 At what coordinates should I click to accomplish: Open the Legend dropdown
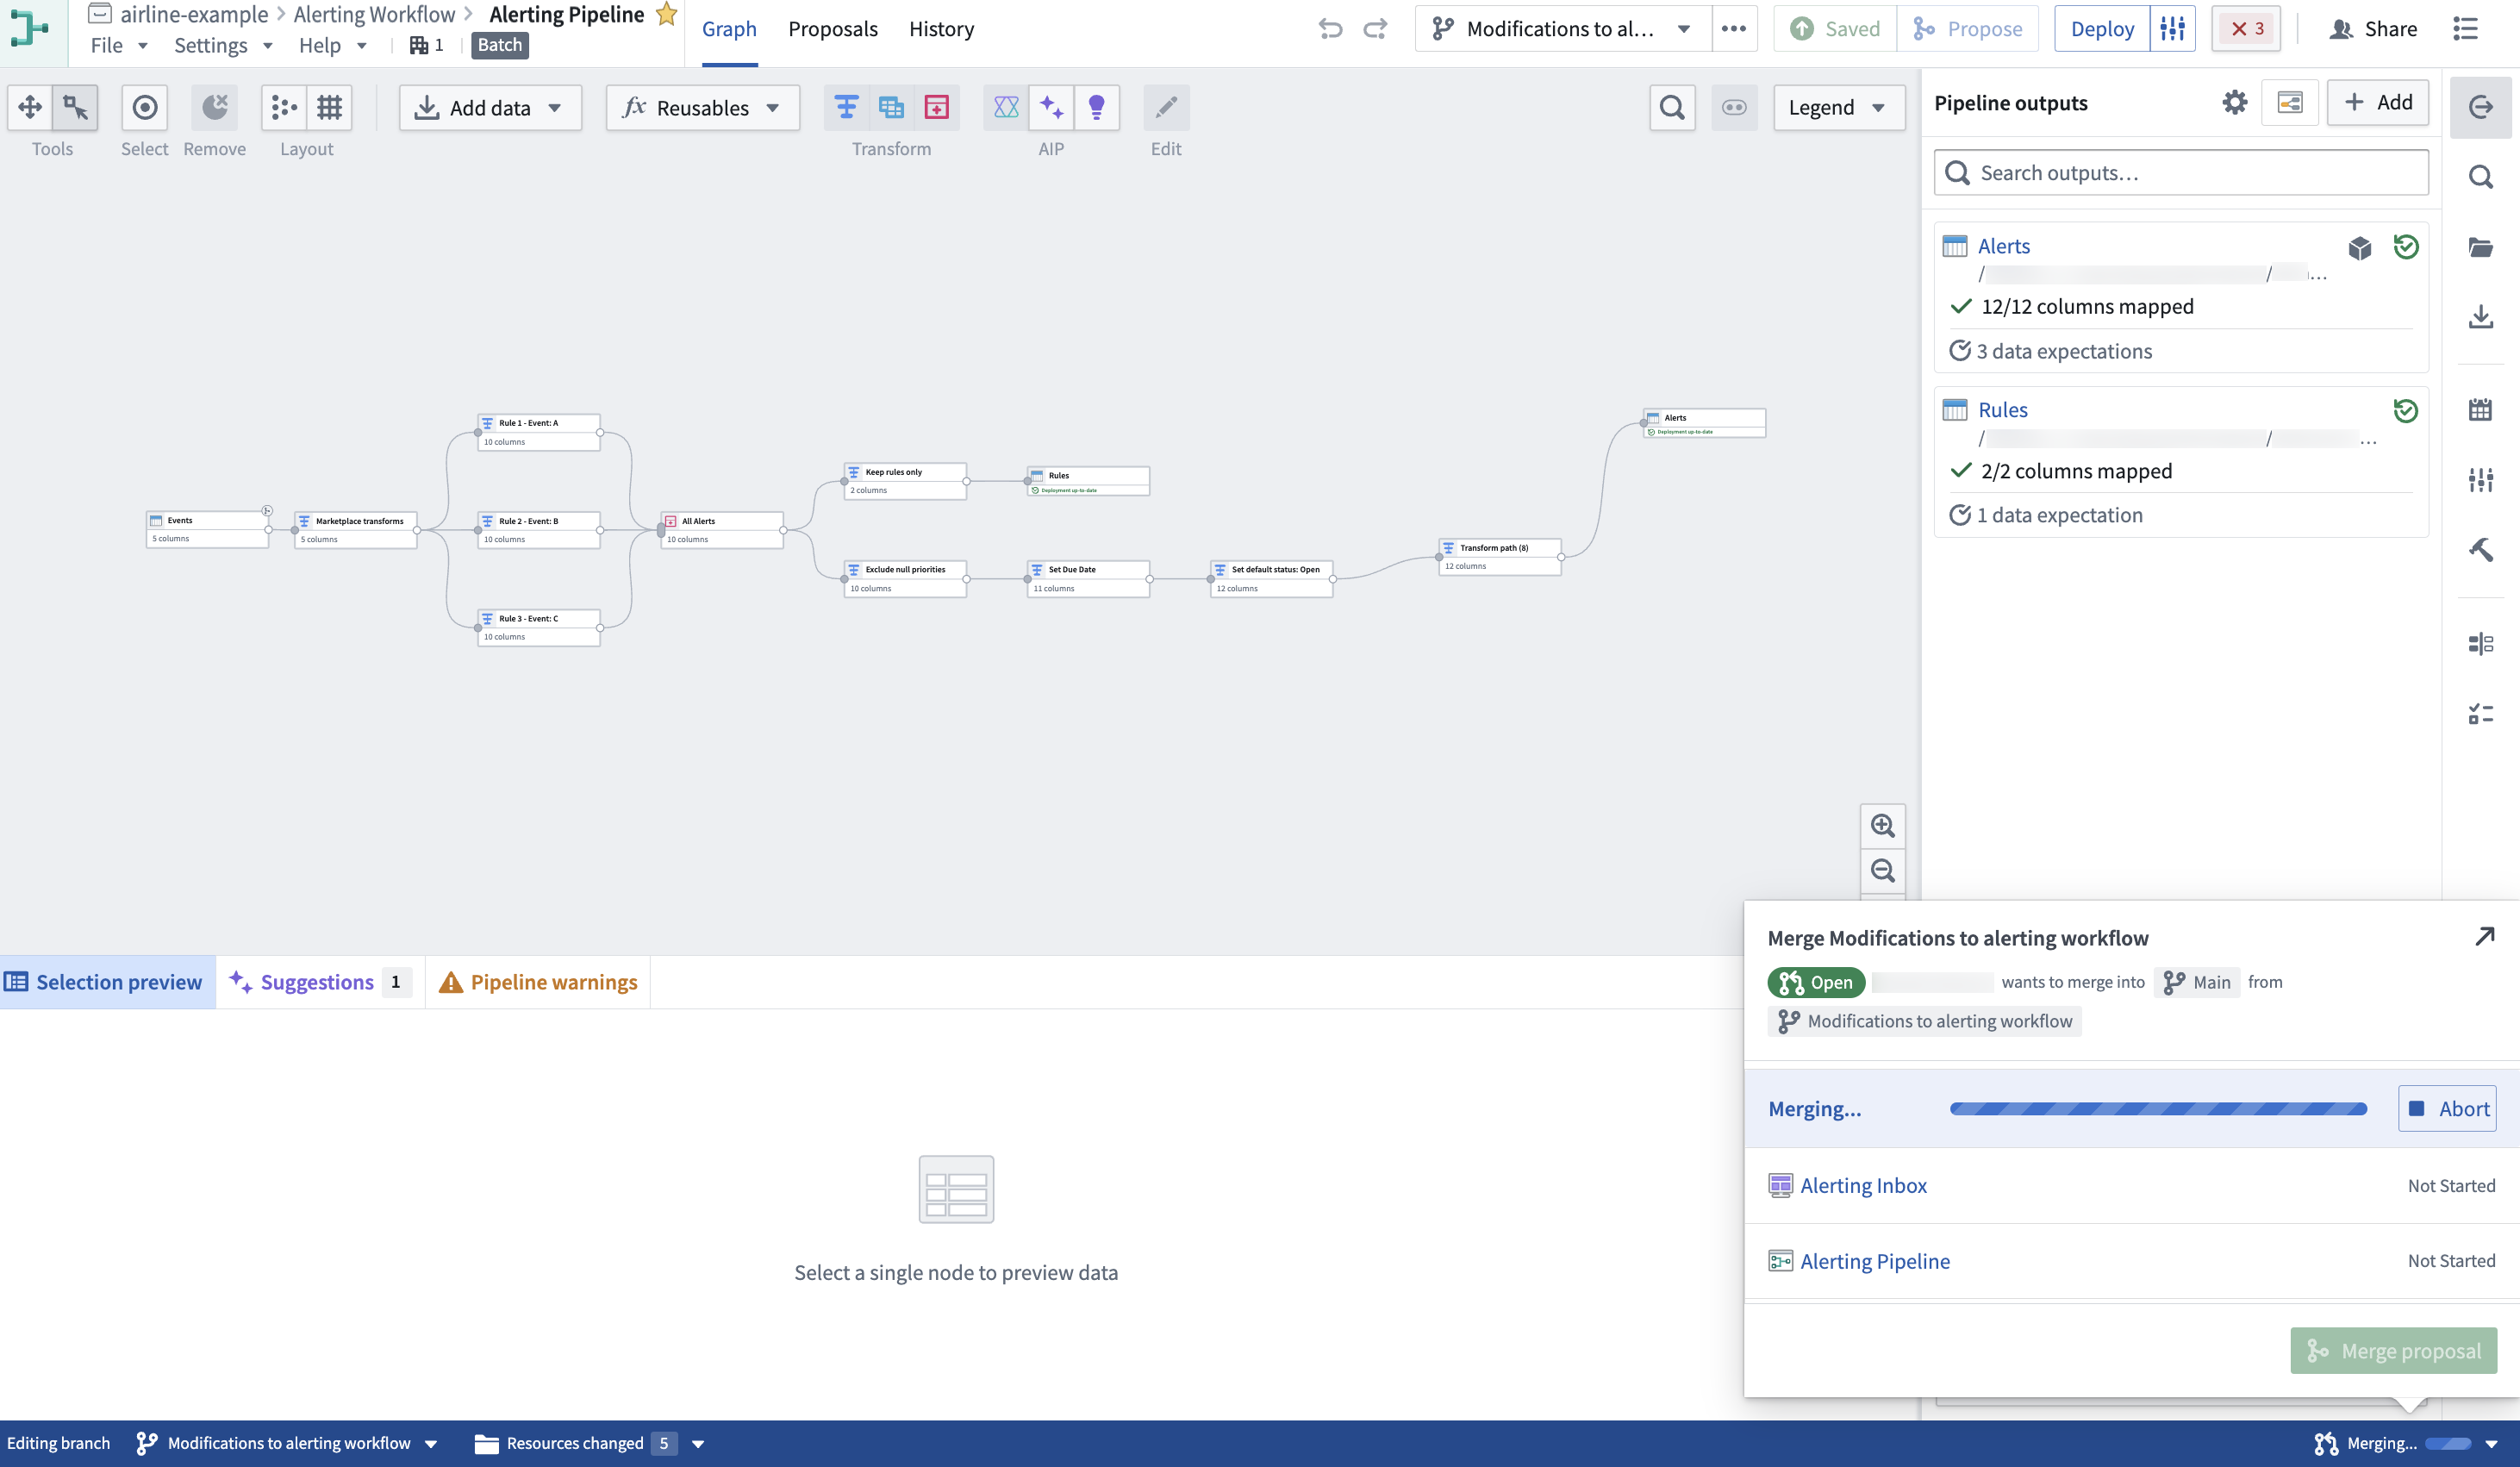pyautogui.click(x=1838, y=107)
